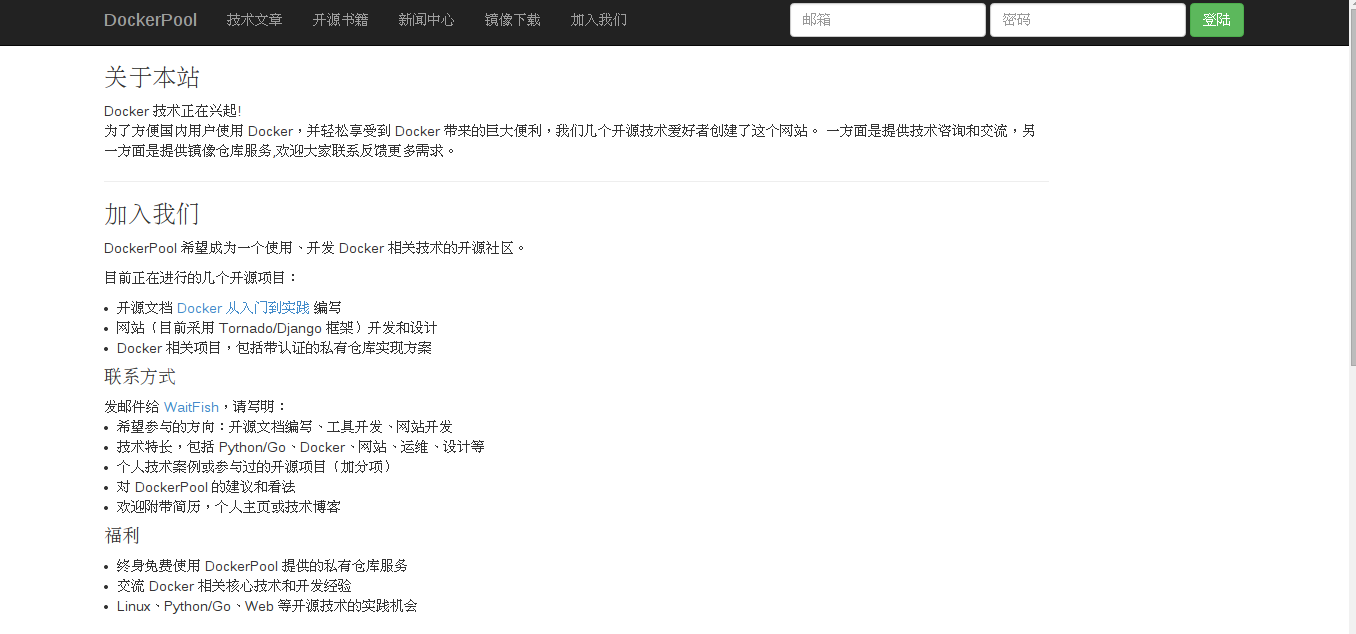Focus the 邮箱 email input field
Screen dimensions: 1356x634
(887, 20)
